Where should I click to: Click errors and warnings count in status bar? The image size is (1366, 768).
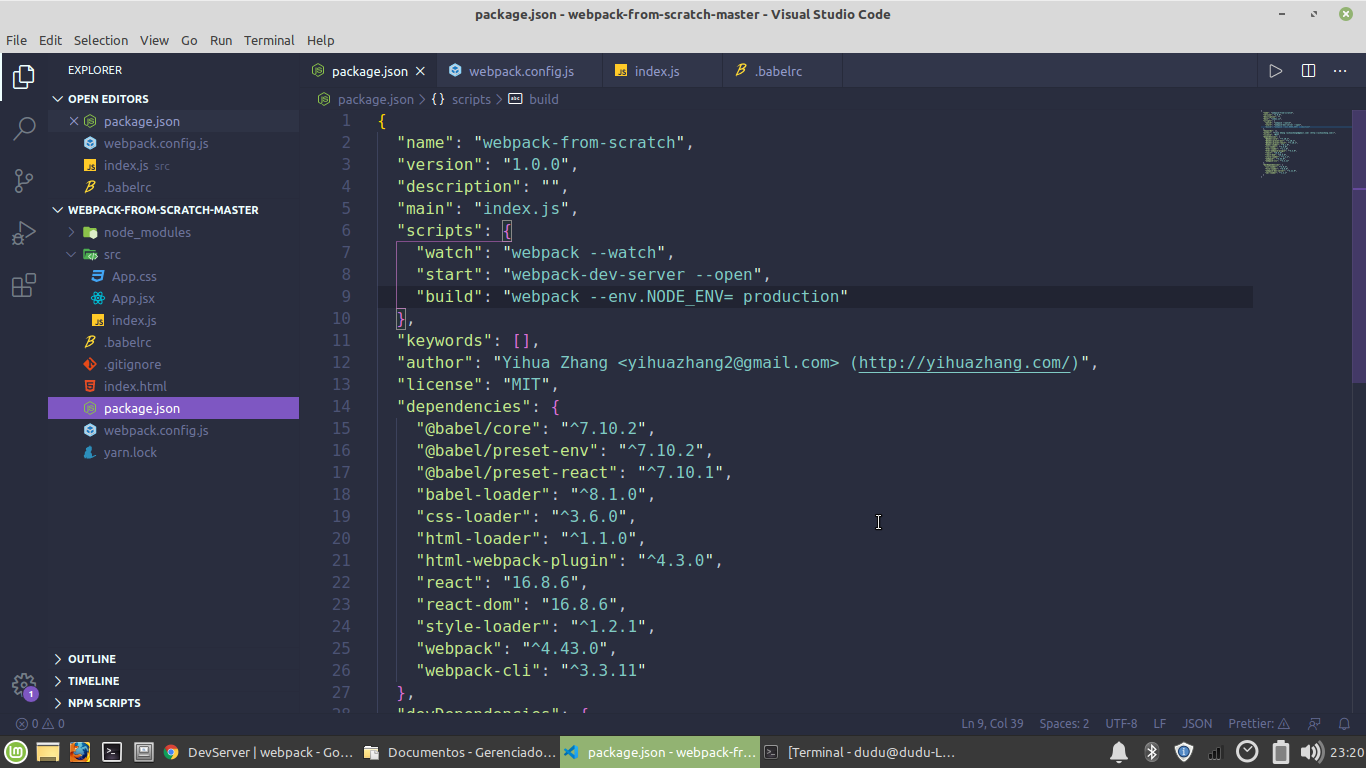pos(40,723)
